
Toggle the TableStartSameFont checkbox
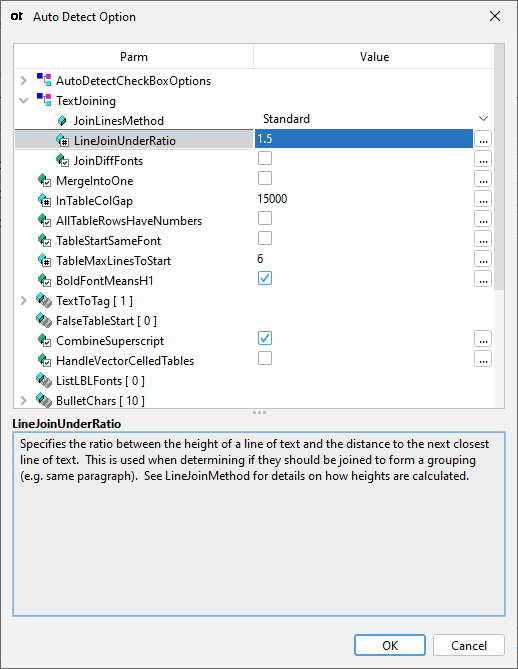point(265,239)
